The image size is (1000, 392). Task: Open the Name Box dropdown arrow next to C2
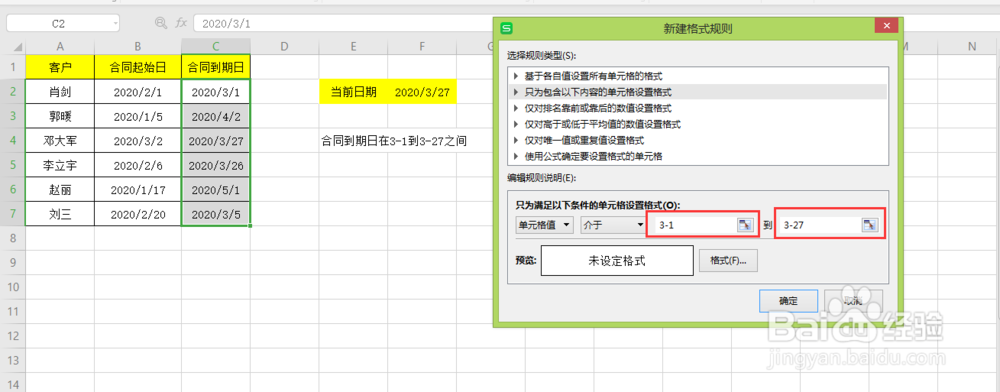[x=115, y=24]
